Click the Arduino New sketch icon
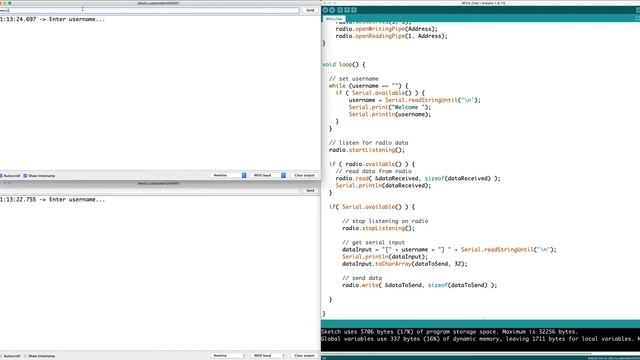 tap(340, 10)
